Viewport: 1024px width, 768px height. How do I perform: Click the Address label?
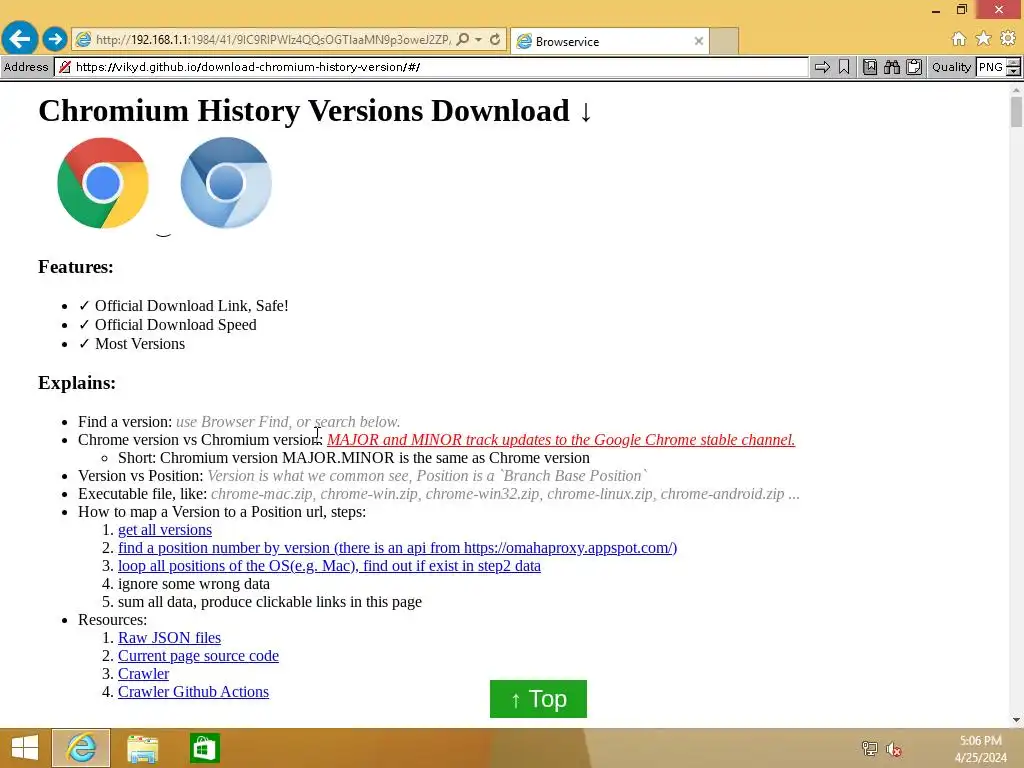point(26,67)
